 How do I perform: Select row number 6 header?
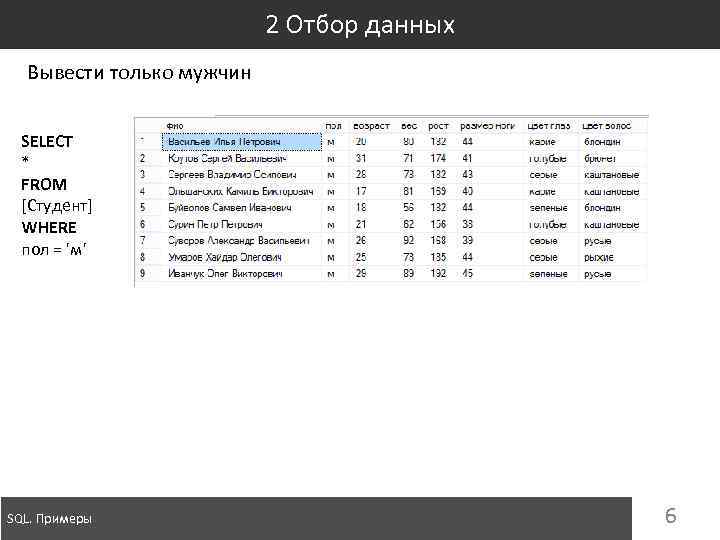tap(142, 225)
